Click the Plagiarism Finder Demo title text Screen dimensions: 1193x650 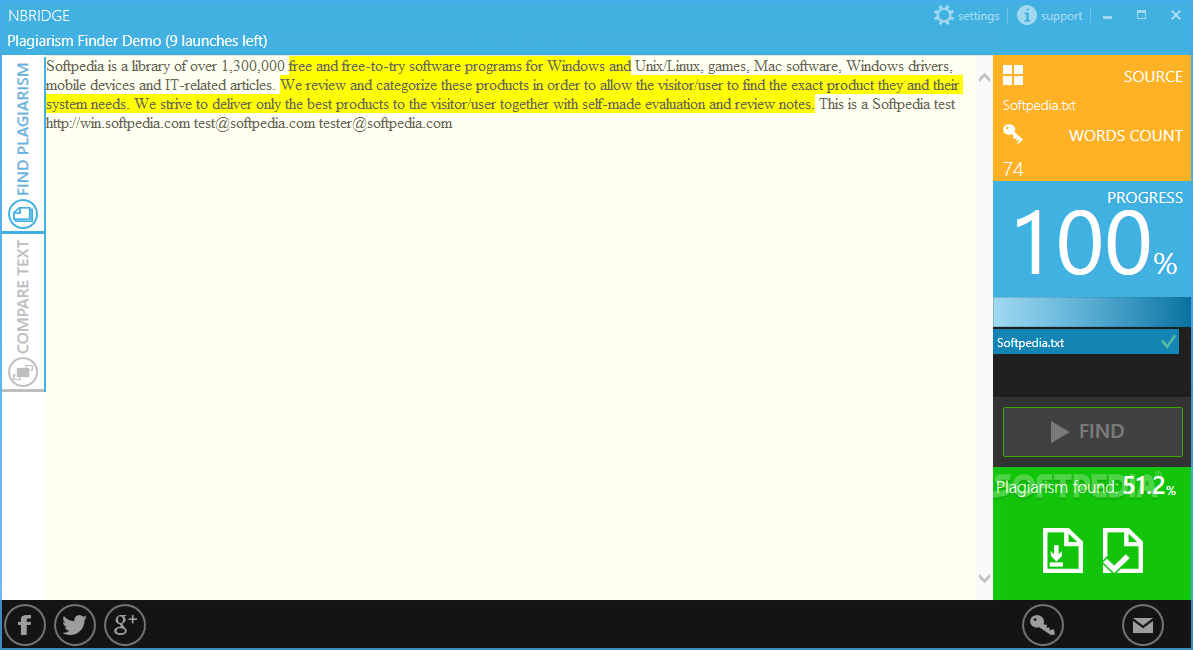pyautogui.click(x=137, y=41)
